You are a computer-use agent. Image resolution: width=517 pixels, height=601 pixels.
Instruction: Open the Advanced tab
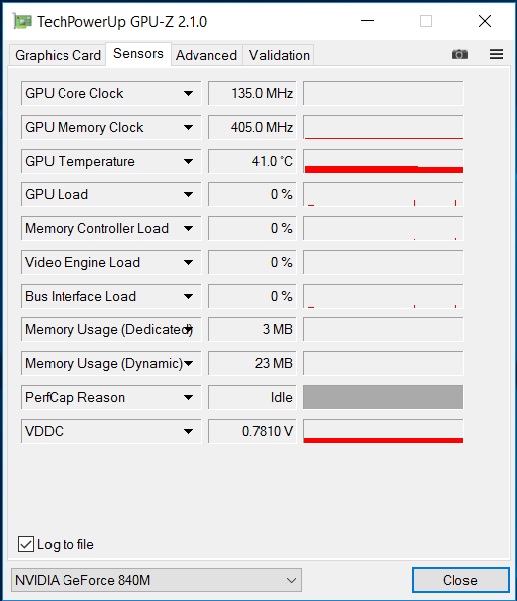point(206,55)
